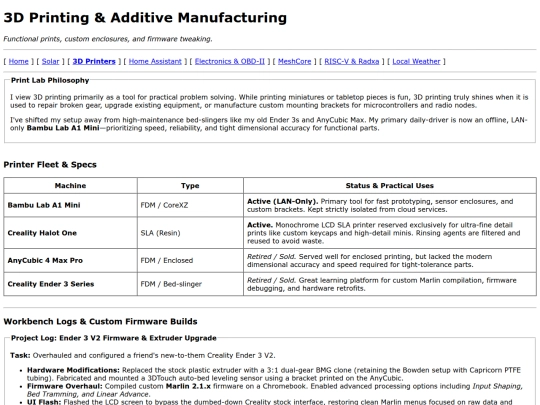Viewport: 540px width, 405px height.
Task: Click the Status & Practical Uses header
Action: click(x=390, y=186)
